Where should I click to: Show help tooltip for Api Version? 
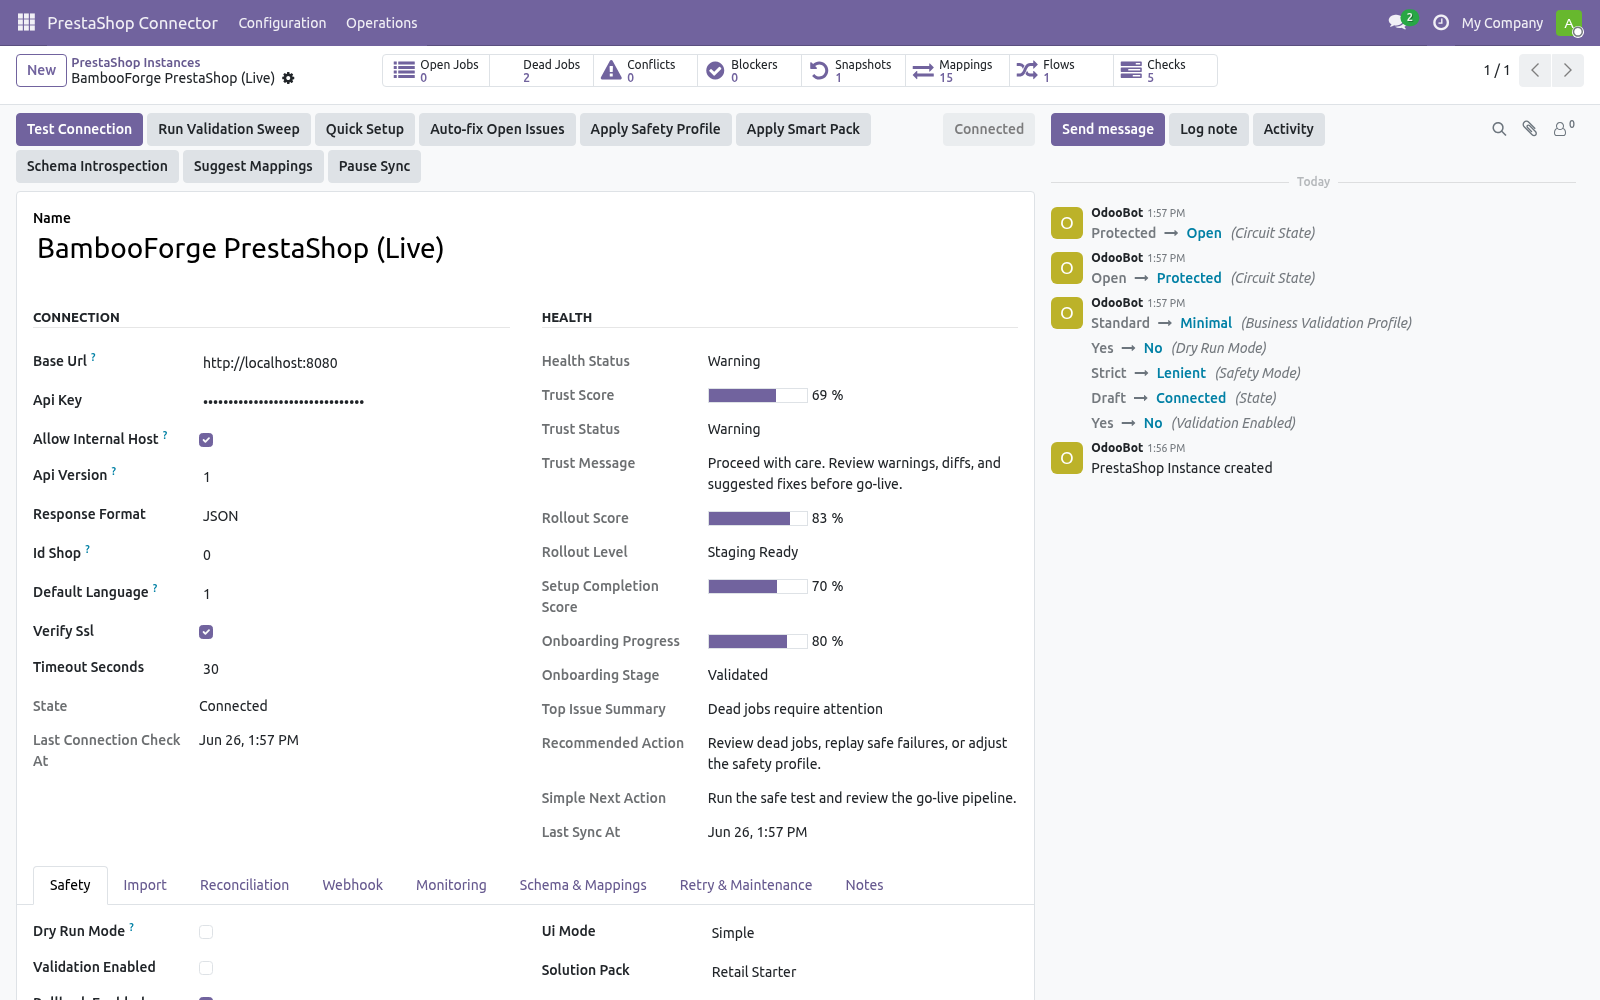pyautogui.click(x=114, y=471)
